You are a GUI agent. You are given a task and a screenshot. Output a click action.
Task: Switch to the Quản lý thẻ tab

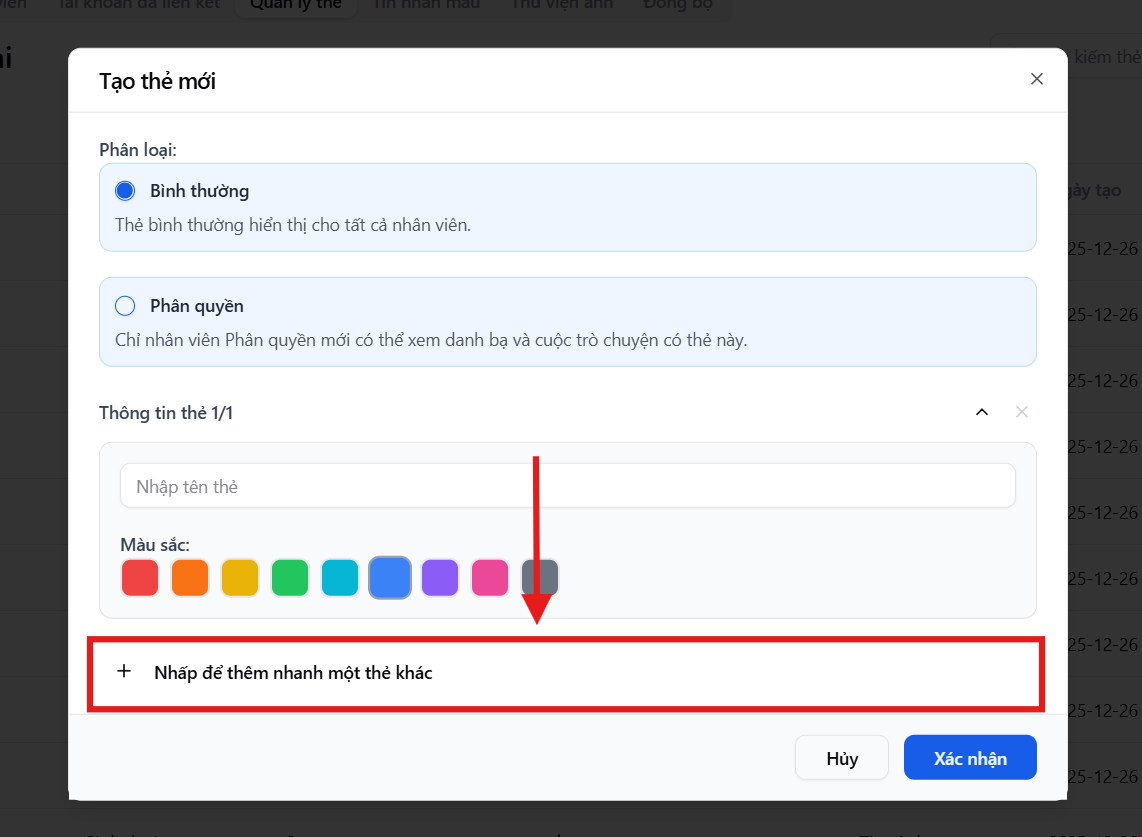coord(295,5)
